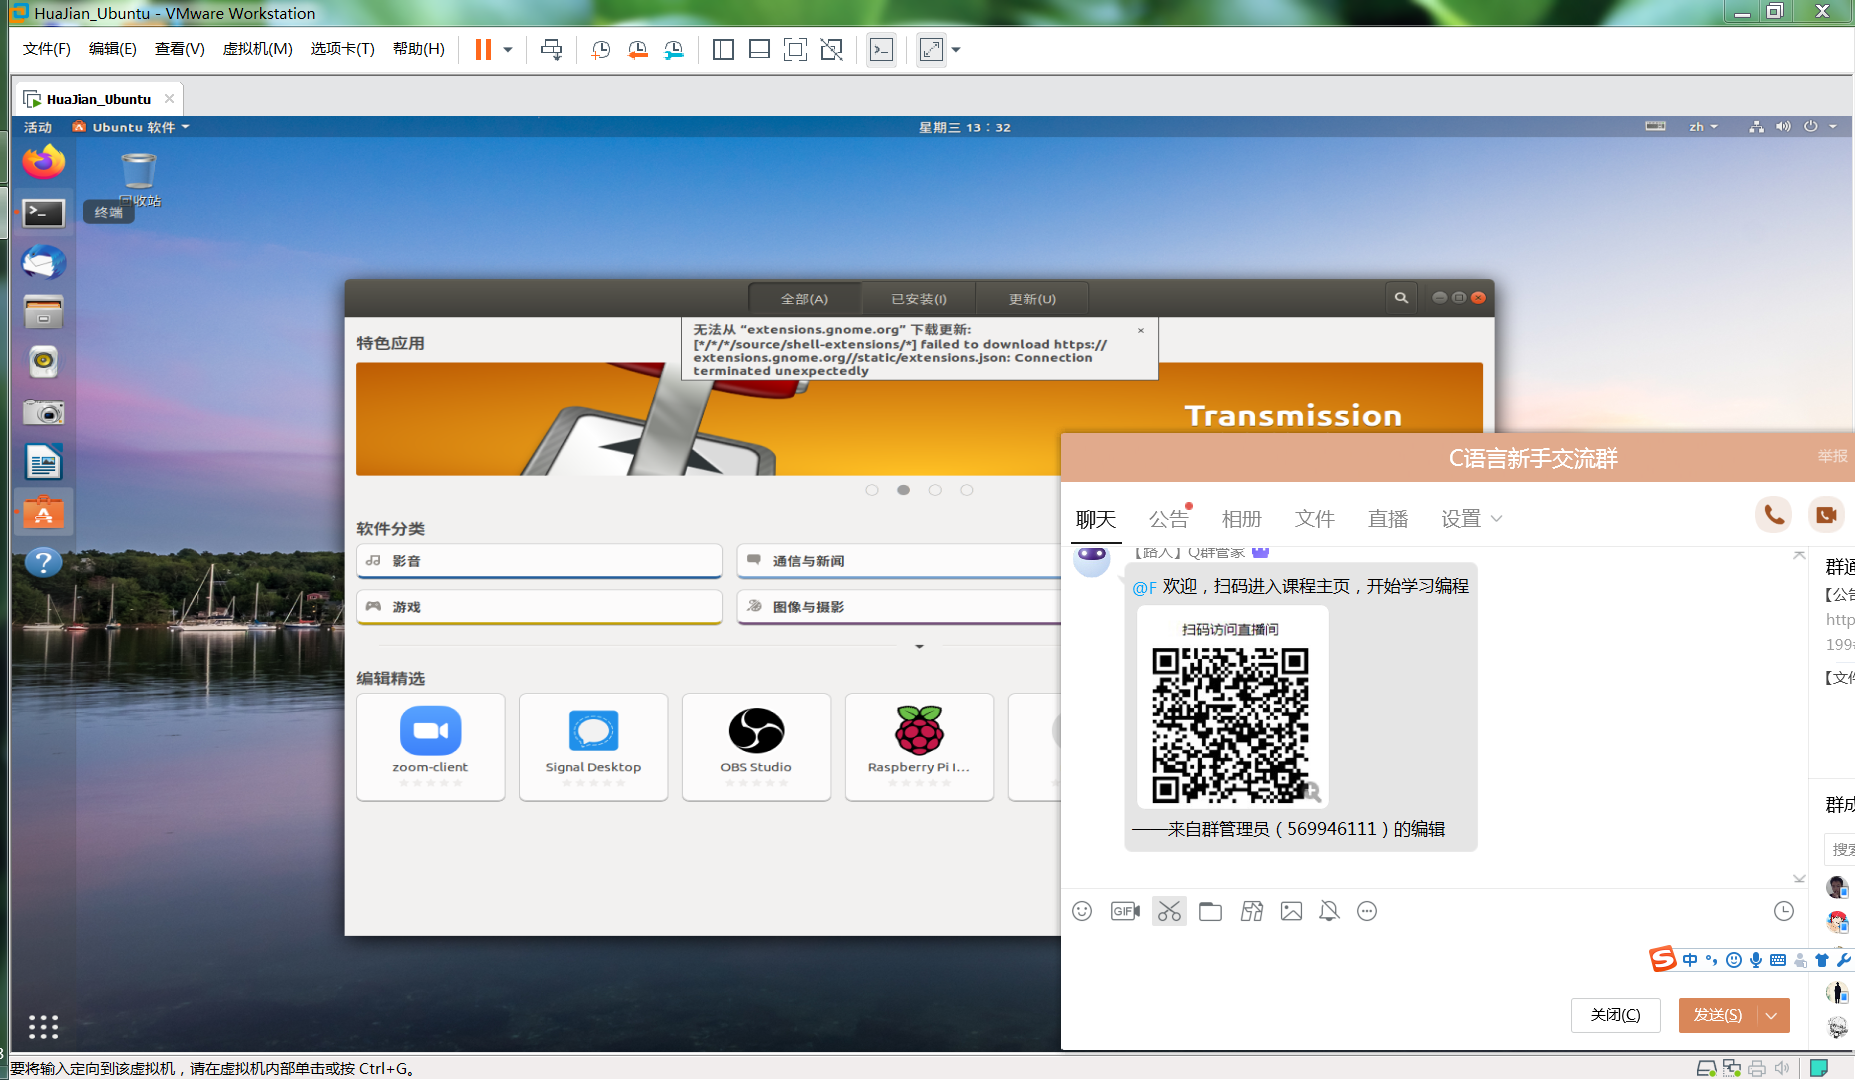Screen dimensions: 1855x1080
Task: Open the 图像与摄影 category
Action: tap(899, 607)
